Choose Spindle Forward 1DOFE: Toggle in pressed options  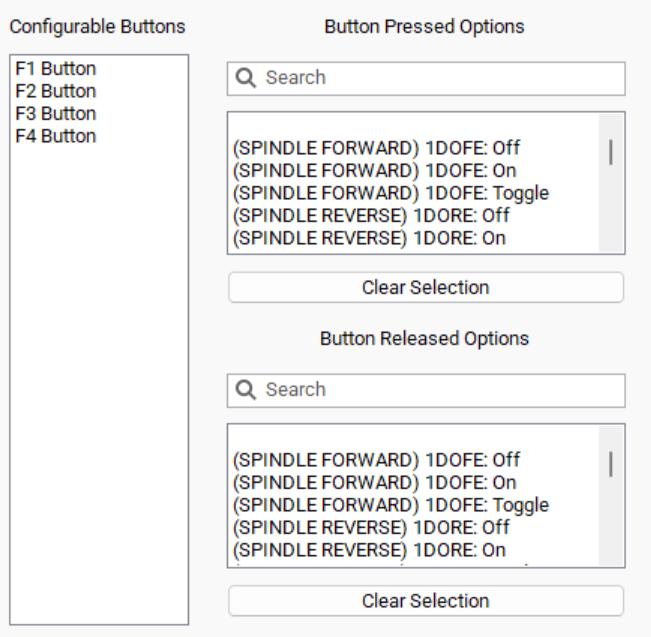point(390,193)
